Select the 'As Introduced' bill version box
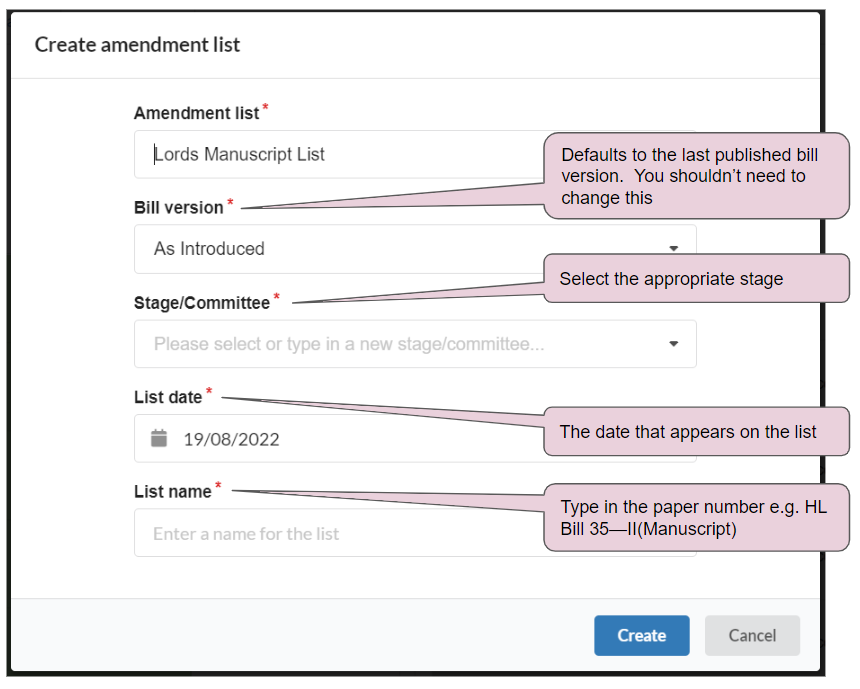This screenshot has width=860, height=689. [x=415, y=249]
